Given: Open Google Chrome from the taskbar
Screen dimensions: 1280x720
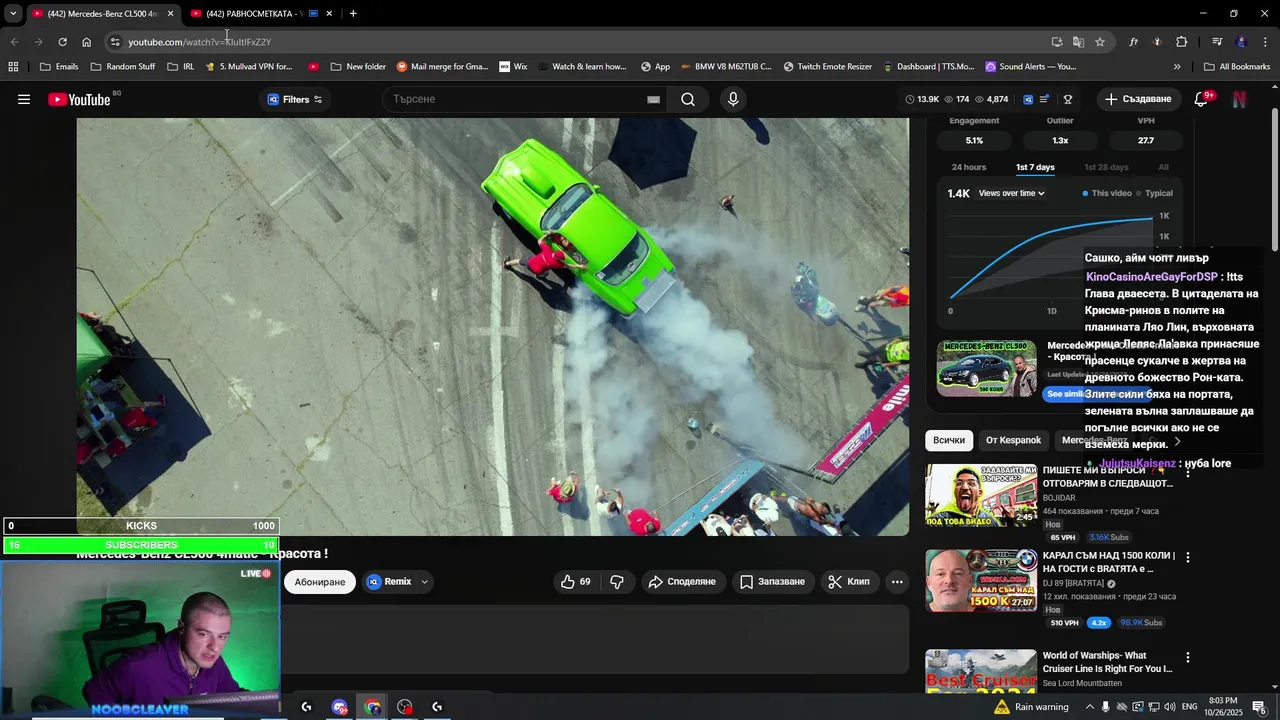Looking at the screenshot, I should (372, 707).
